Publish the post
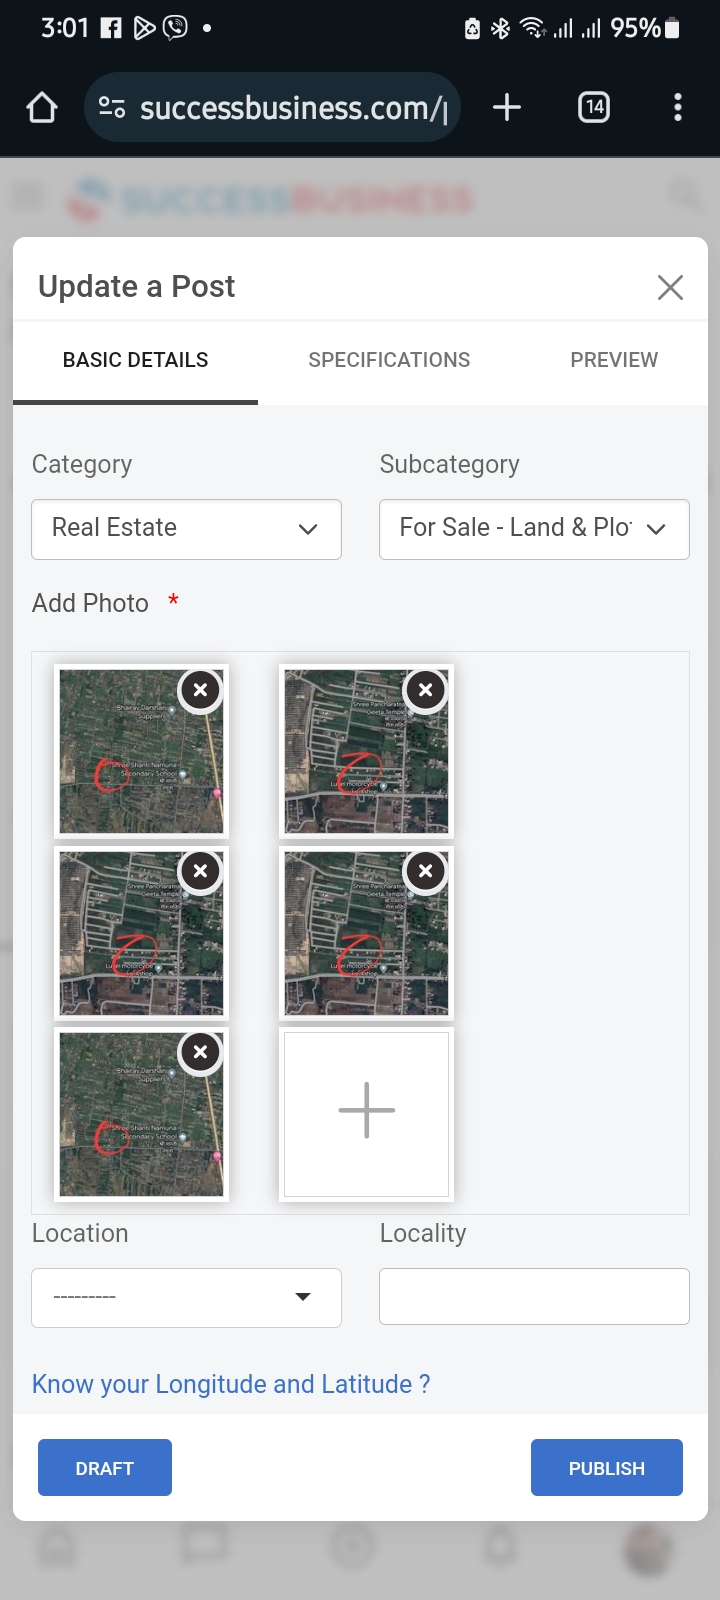The height and width of the screenshot is (1600, 720). (606, 1468)
